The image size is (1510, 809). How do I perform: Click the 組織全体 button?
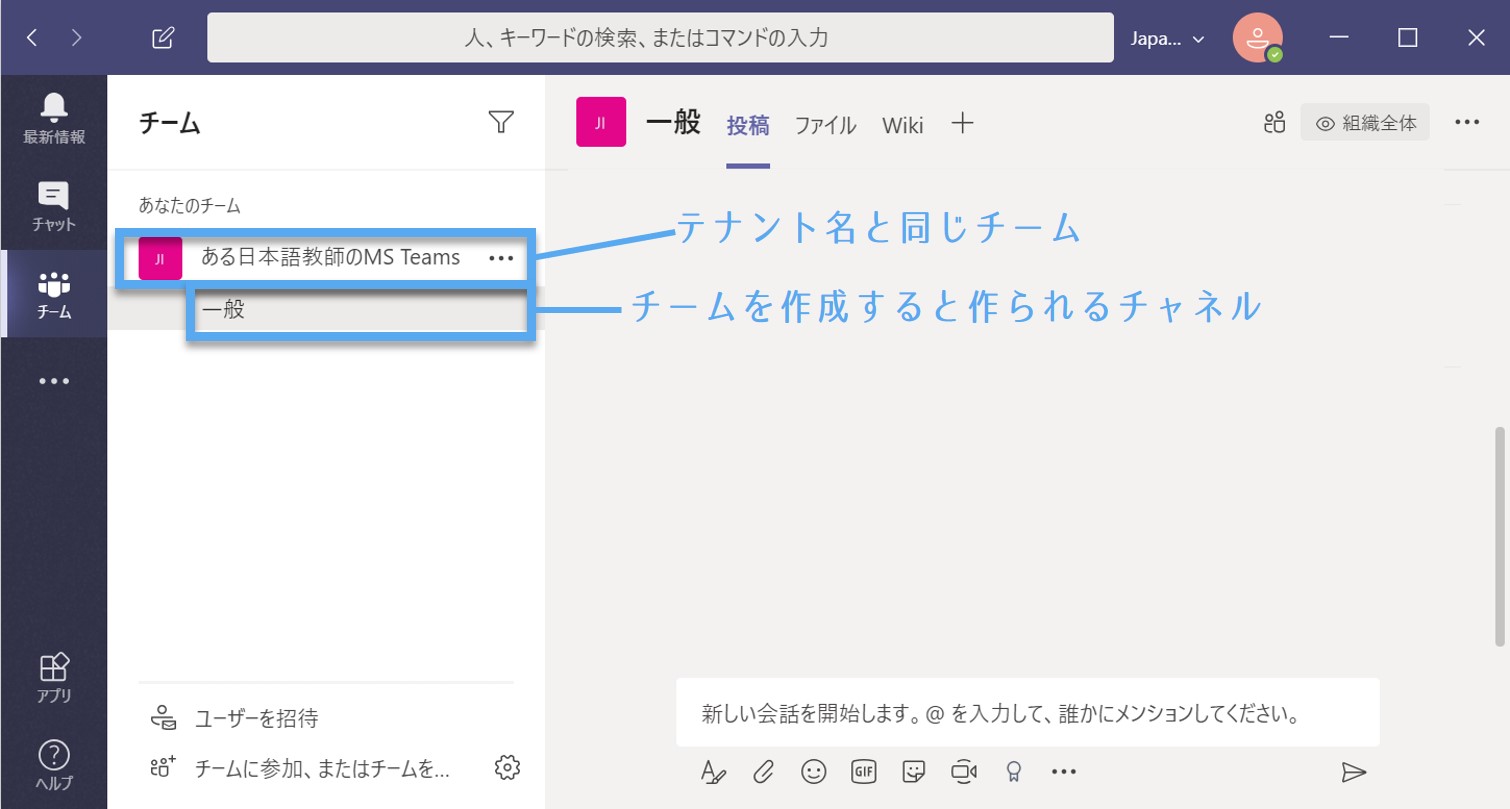click(1365, 123)
